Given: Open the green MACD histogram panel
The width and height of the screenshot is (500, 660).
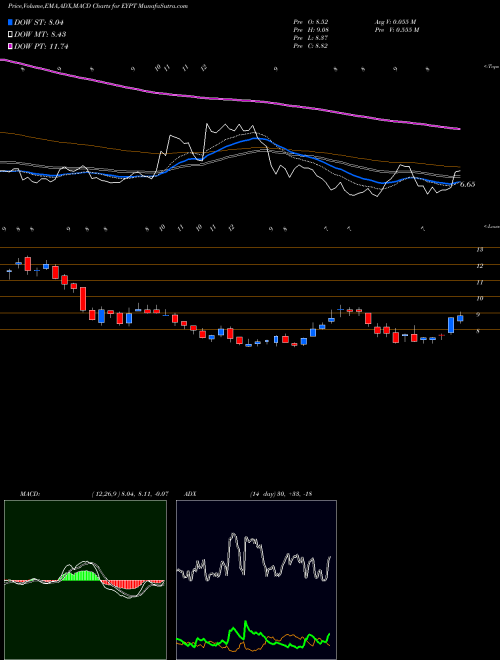Looking at the screenshot, I should pyautogui.click(x=85, y=580).
